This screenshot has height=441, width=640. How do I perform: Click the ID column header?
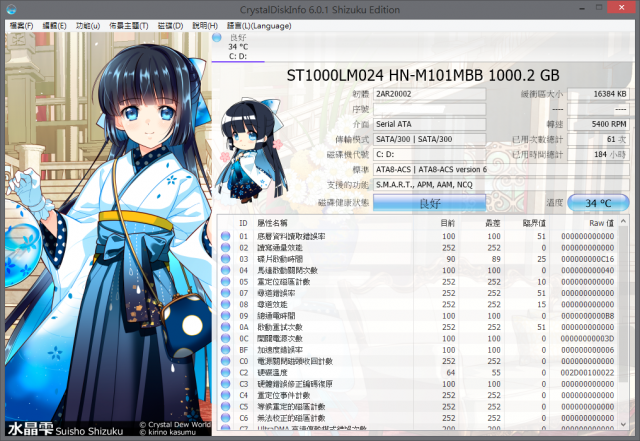pyautogui.click(x=243, y=223)
